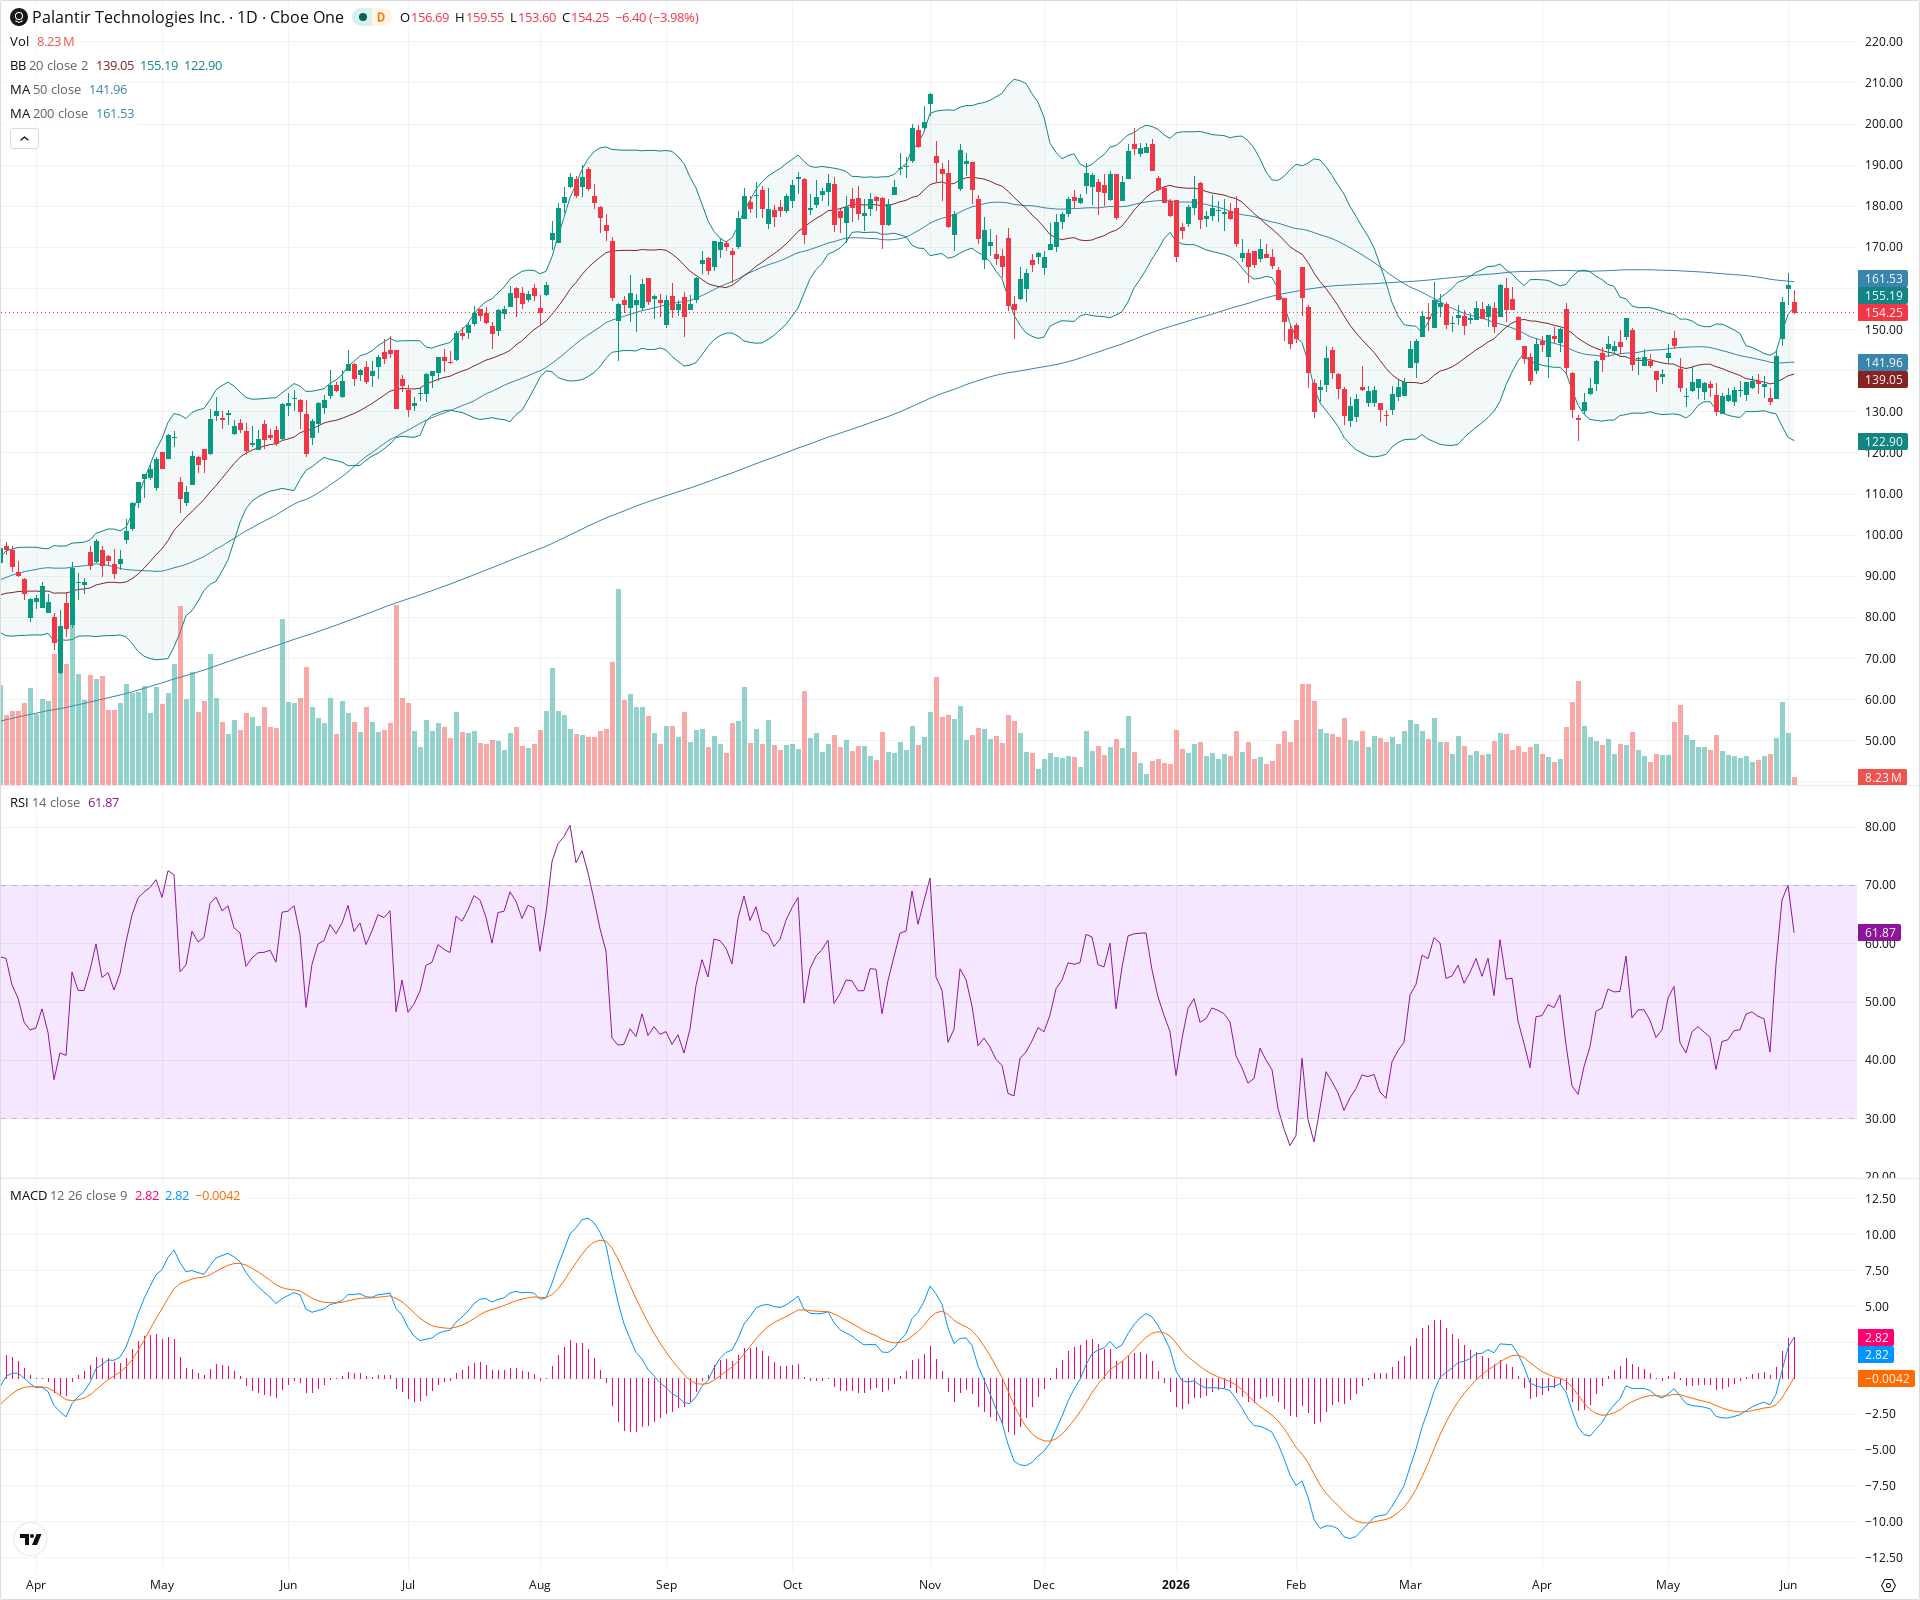Click the 155.19 tag on price axis
This screenshot has width=1920, height=1600.
pos(1884,295)
